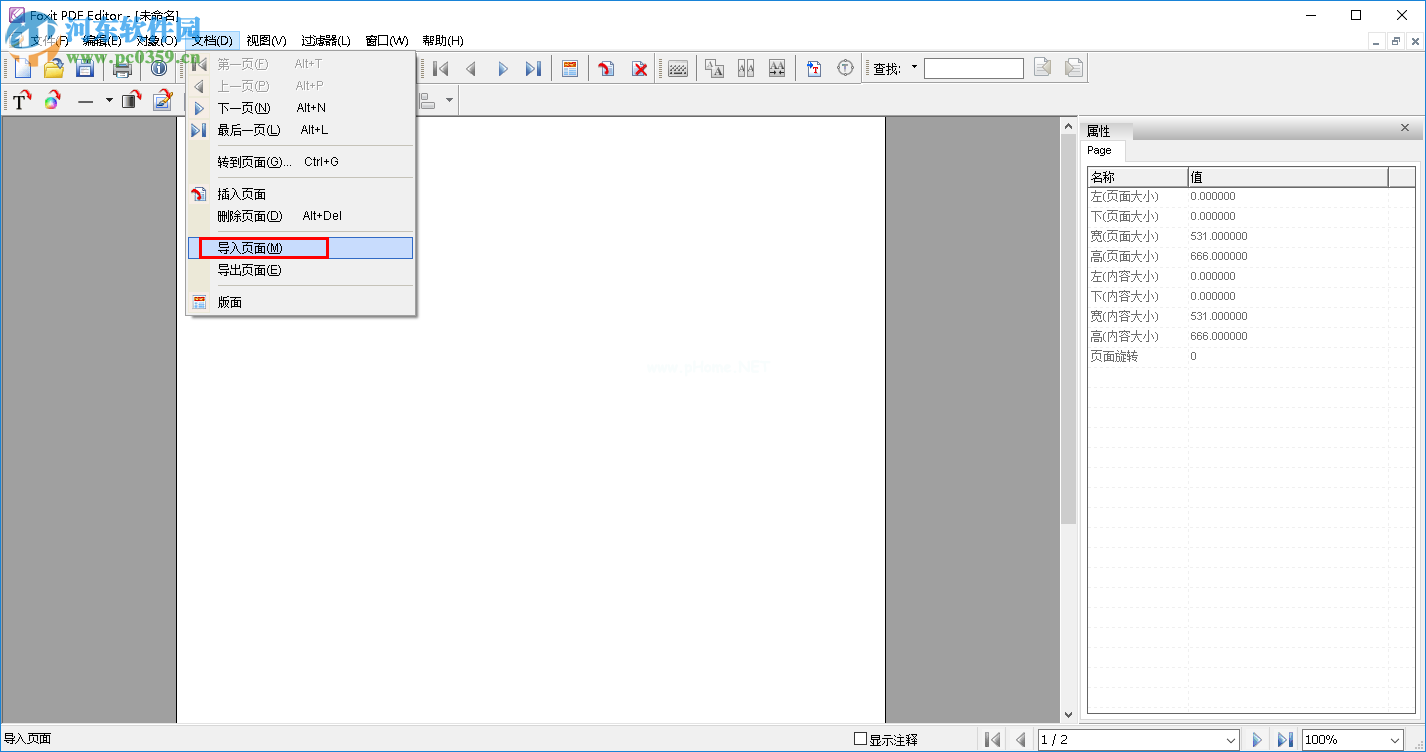Screen dimensions: 1426x752
Task: Open the page number 1 / 2 dropdown
Action: click(x=1231, y=739)
